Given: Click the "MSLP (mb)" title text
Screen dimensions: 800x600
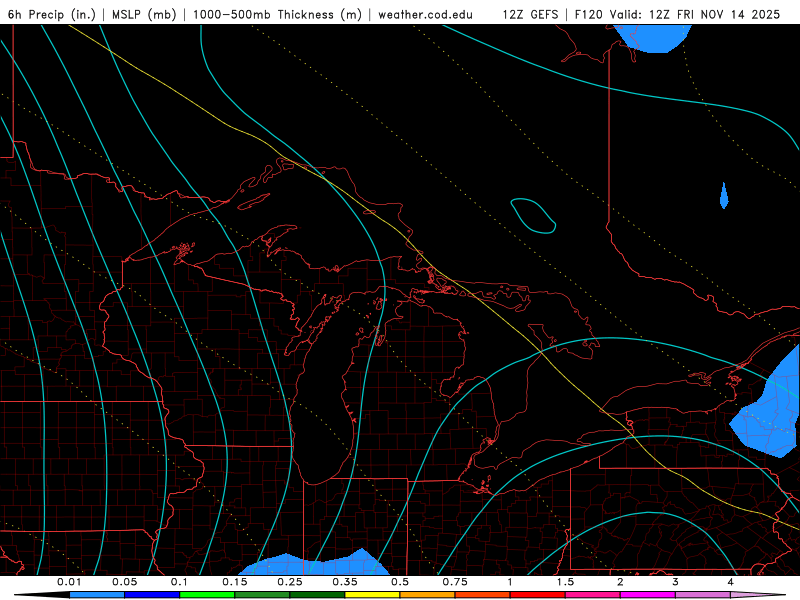Looking at the screenshot, I should click(143, 14).
